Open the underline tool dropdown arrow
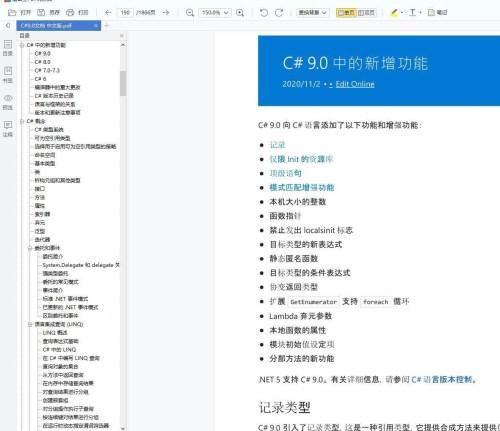The width and height of the screenshot is (500, 431). [x=420, y=13]
